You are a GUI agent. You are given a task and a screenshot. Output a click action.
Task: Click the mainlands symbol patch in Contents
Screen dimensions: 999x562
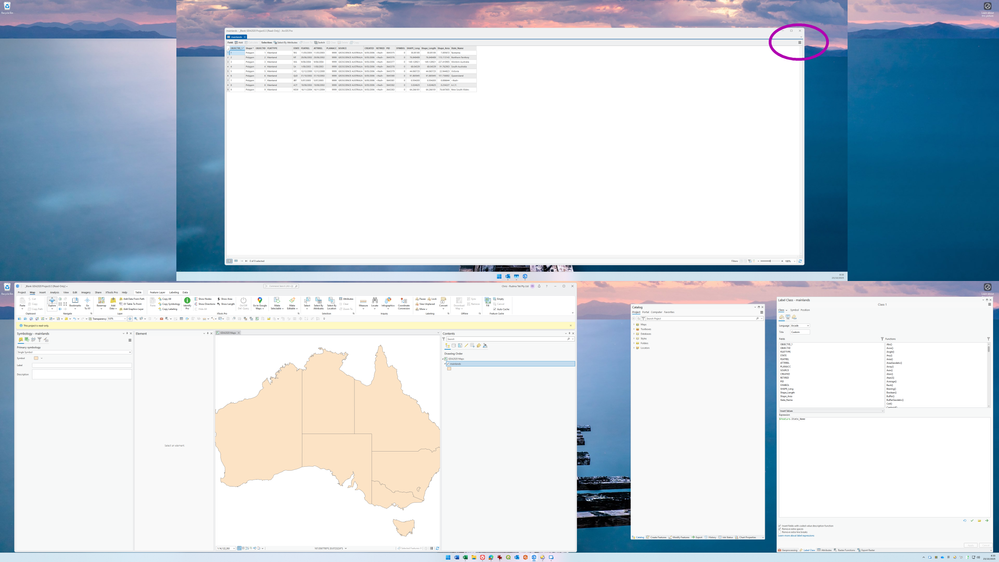click(449, 368)
